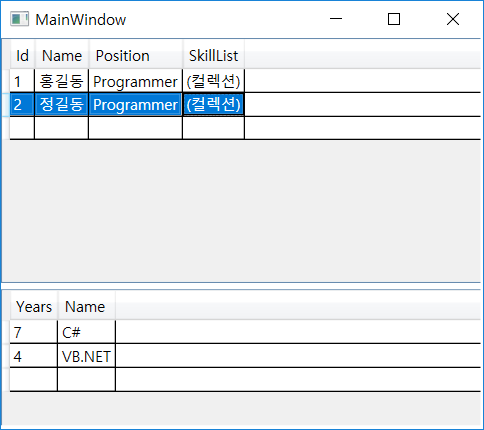
Task: Sort by the Id column header
Action: 22,55
